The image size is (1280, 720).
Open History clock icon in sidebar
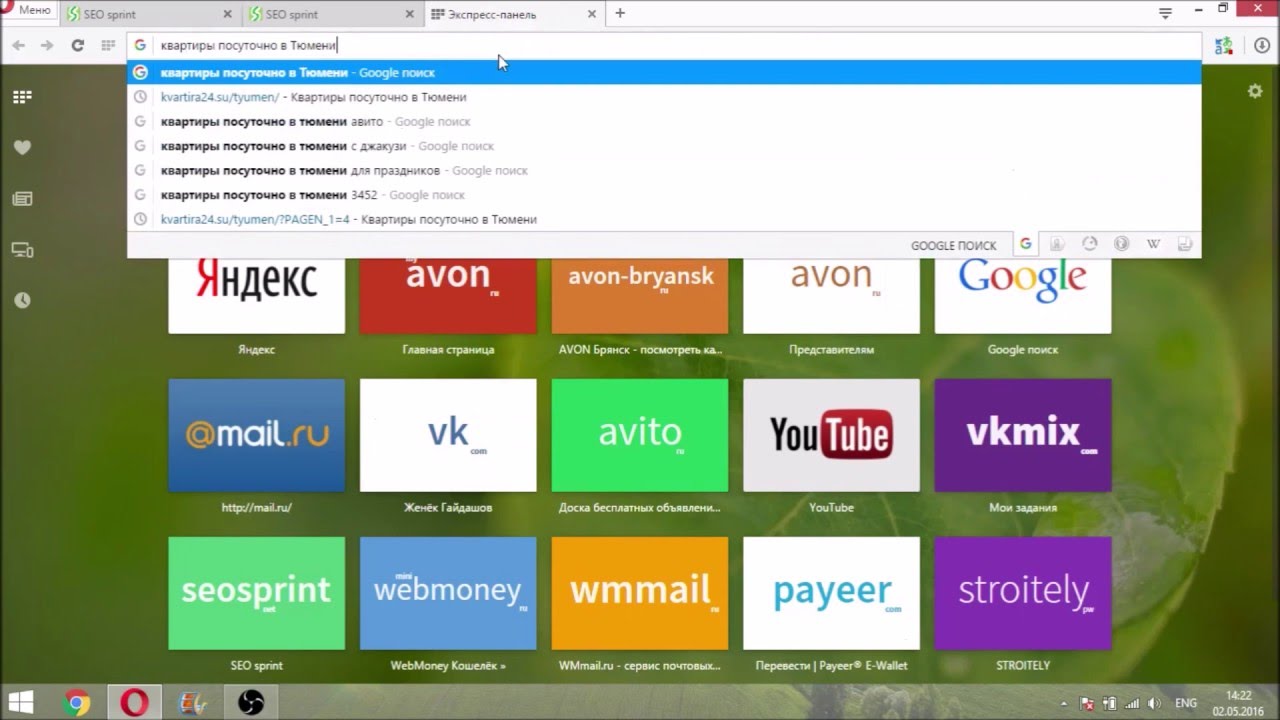pyautogui.click(x=22, y=300)
